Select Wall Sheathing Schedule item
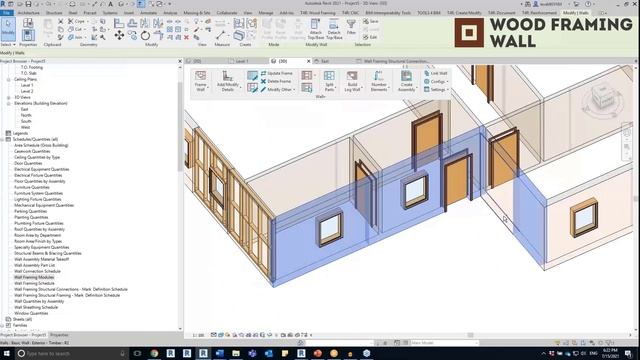The height and width of the screenshot is (360, 640). click(36, 307)
